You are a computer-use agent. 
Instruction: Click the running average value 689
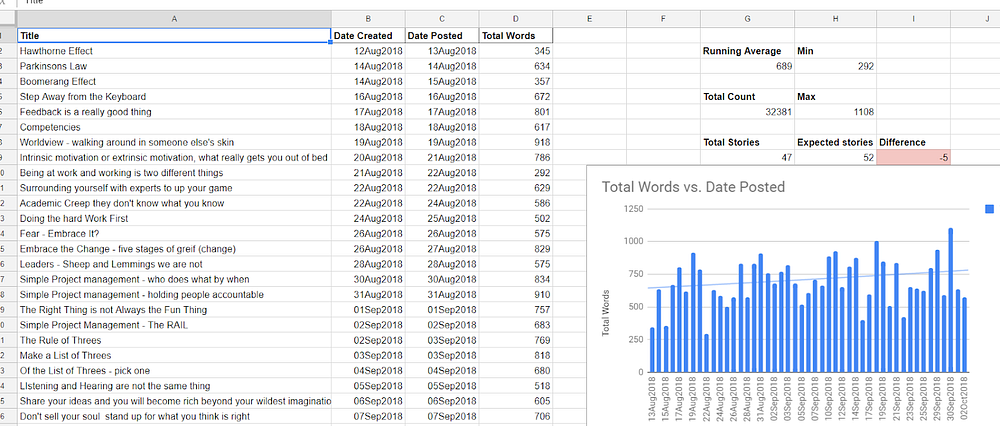click(x=747, y=66)
